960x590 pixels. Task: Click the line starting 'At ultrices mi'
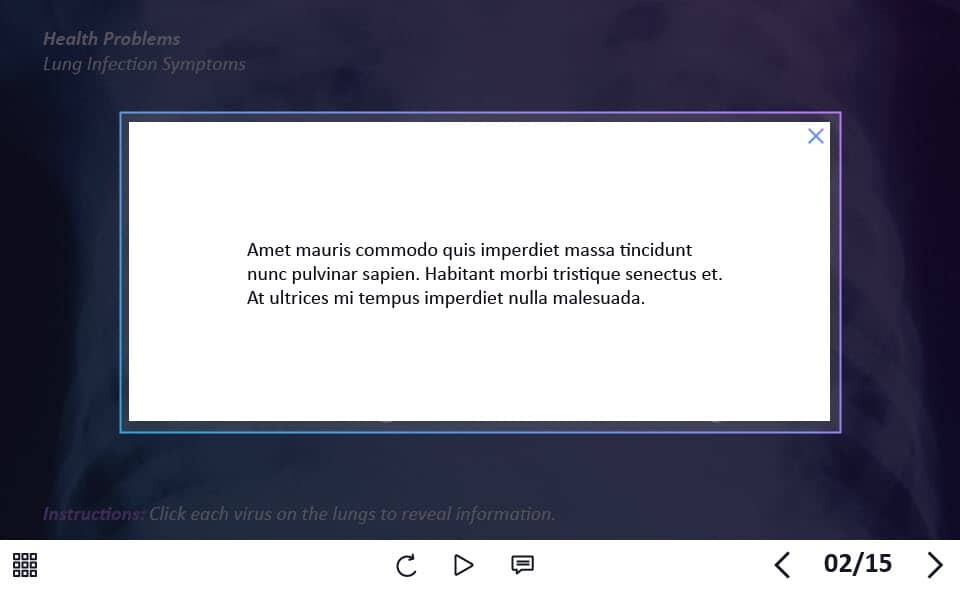[446, 298]
